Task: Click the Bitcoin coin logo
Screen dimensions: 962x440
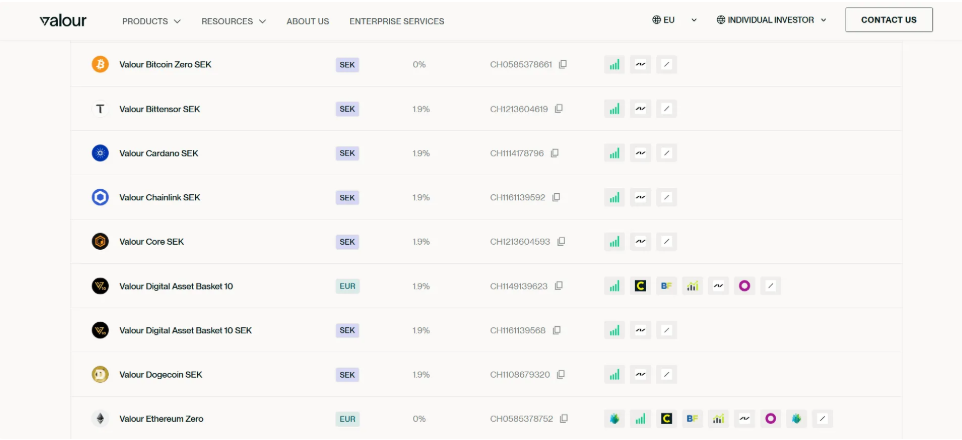Action: pyautogui.click(x=100, y=64)
